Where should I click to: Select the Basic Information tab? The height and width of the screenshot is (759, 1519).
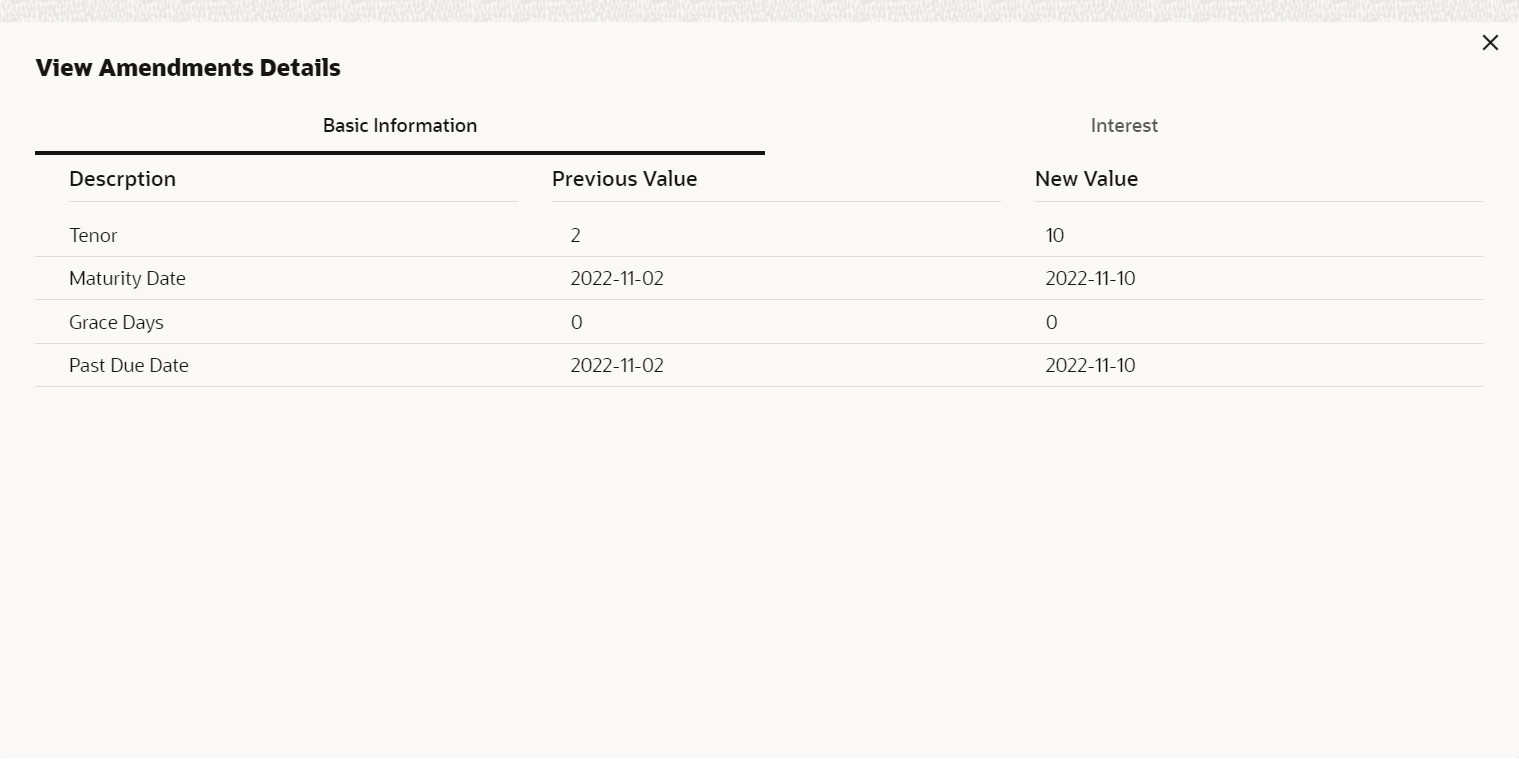click(400, 126)
